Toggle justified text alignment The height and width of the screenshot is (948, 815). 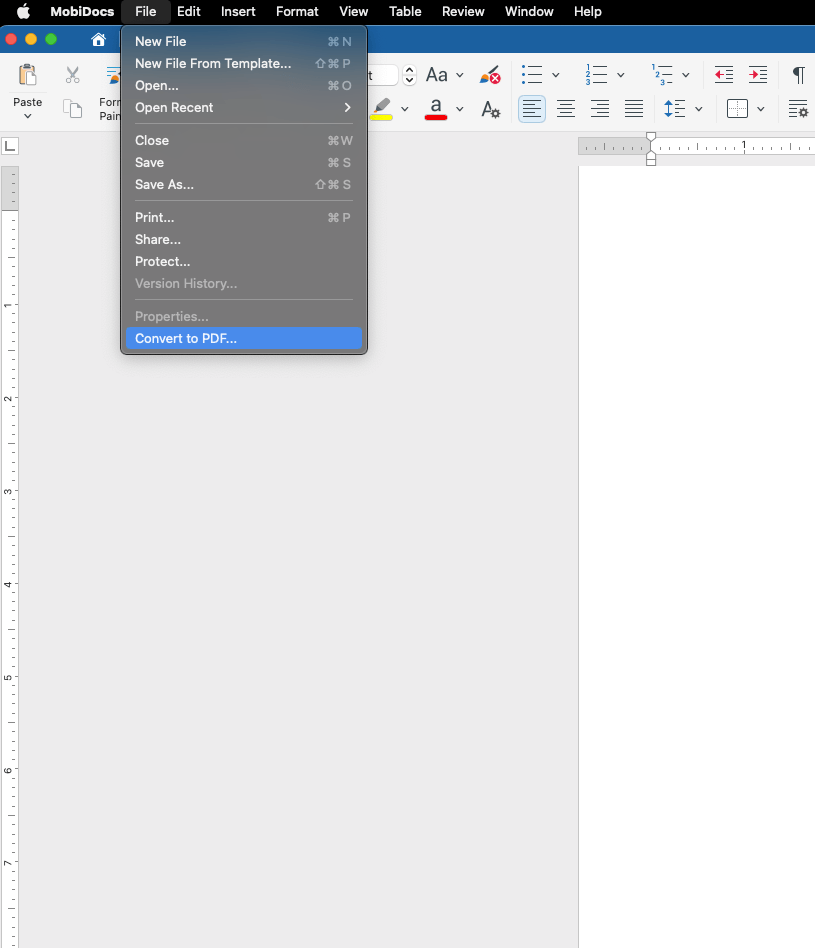634,109
